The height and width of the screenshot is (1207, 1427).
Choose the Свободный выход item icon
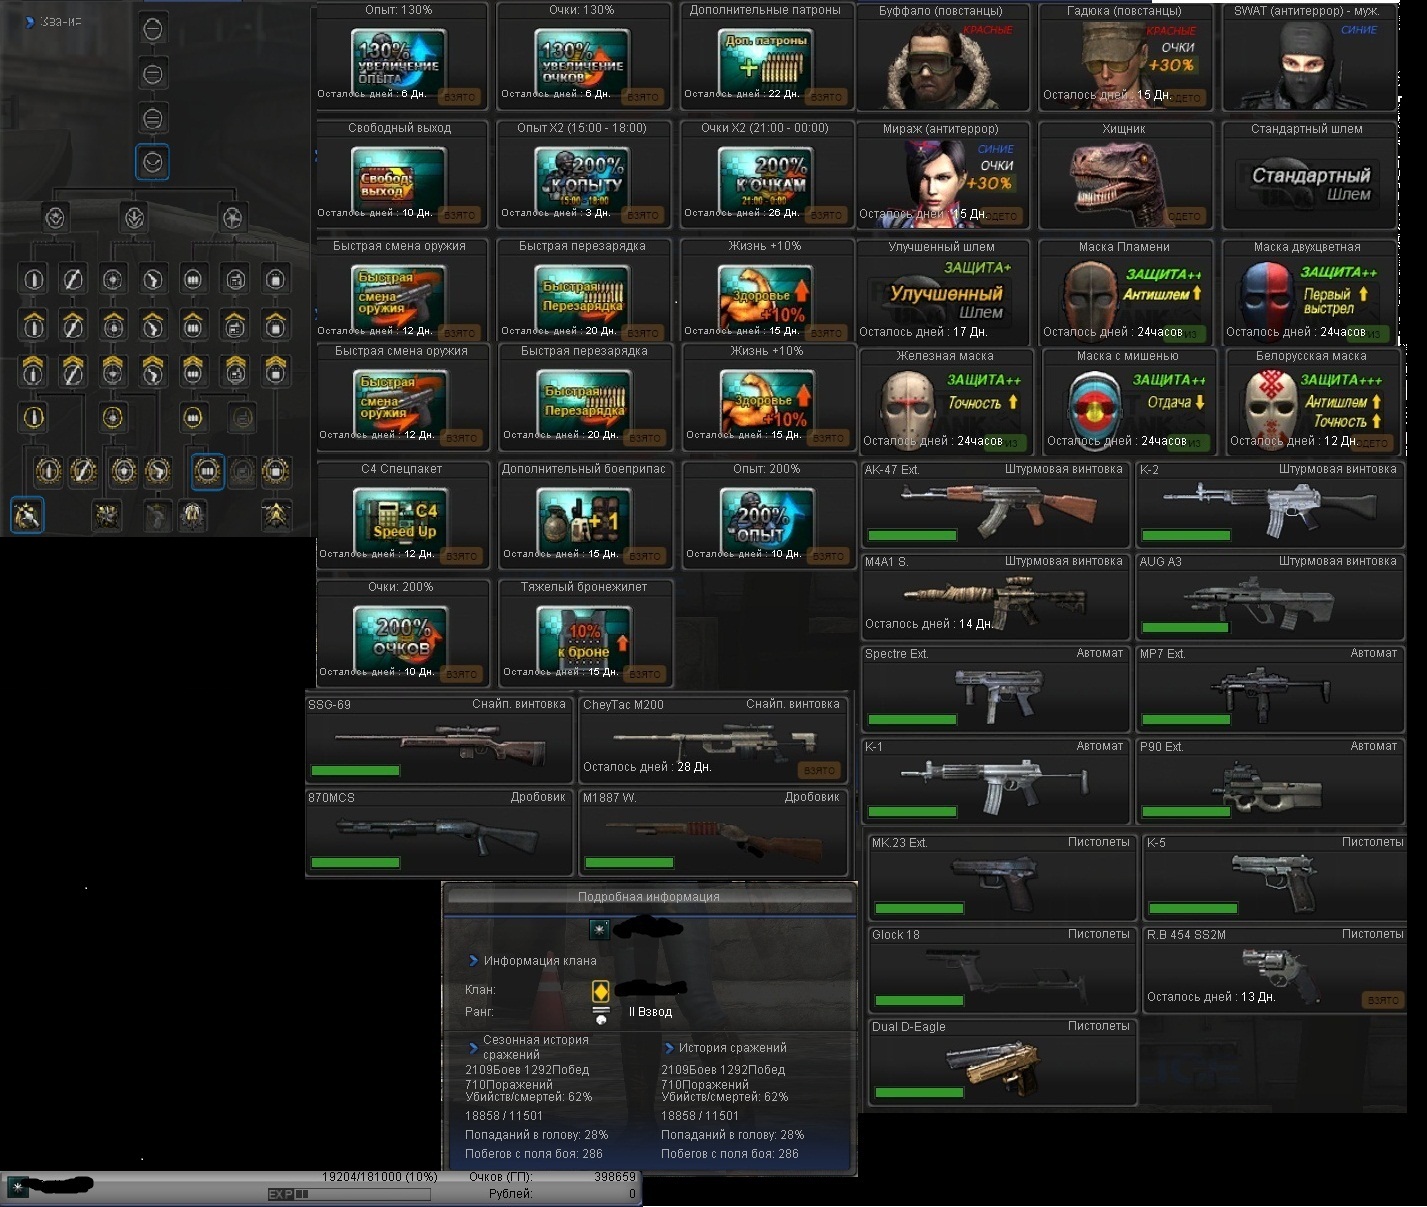coord(398,180)
